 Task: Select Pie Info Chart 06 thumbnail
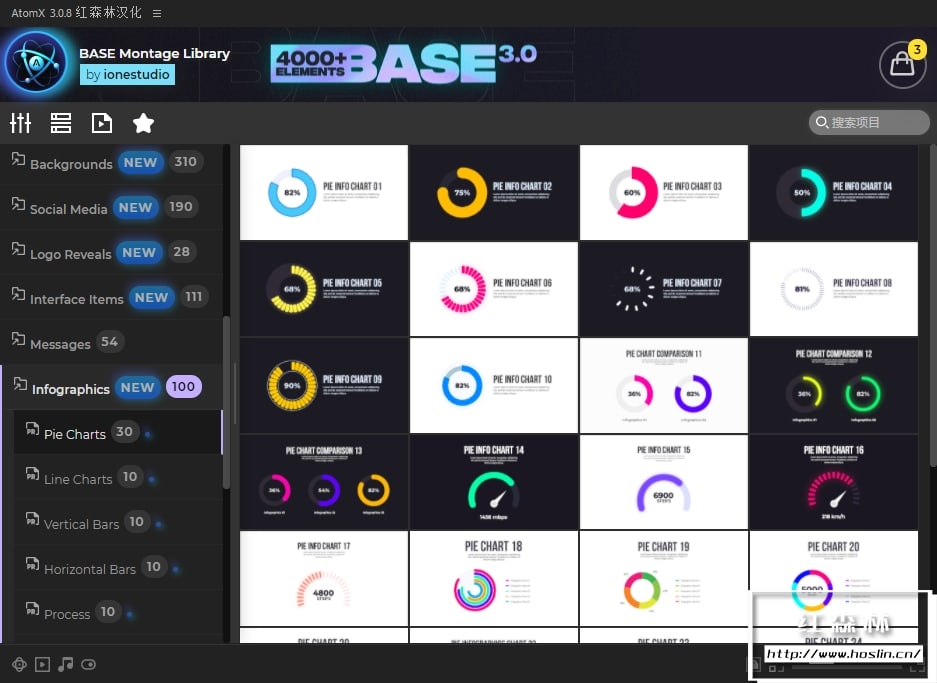tap(494, 289)
